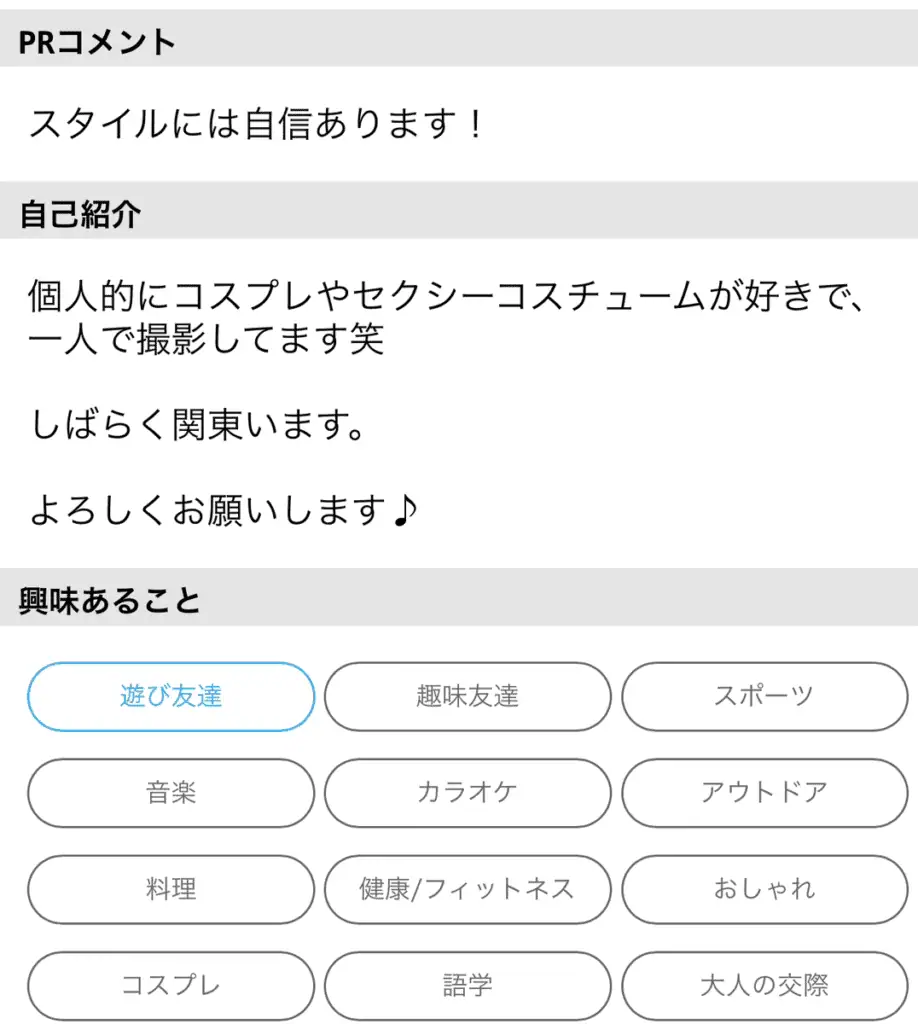This screenshot has width=918, height=1024.
Task: Click the line 一人で撮影してます笑
Action: coord(206,339)
